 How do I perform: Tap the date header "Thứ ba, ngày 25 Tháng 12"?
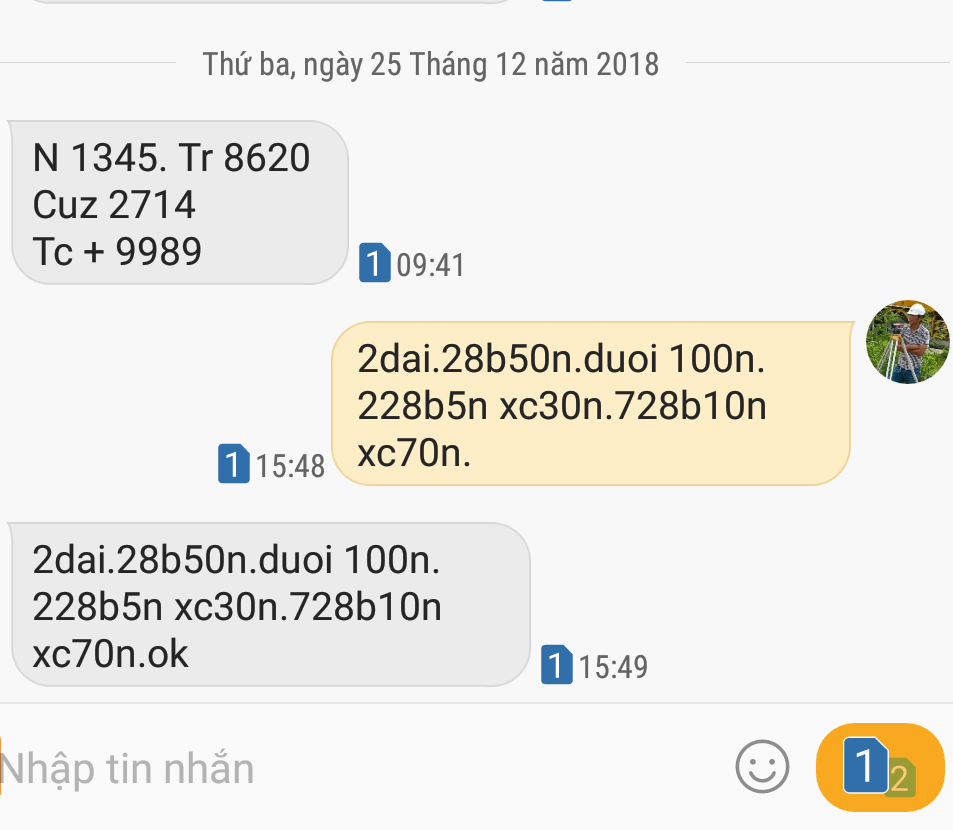tap(430, 64)
